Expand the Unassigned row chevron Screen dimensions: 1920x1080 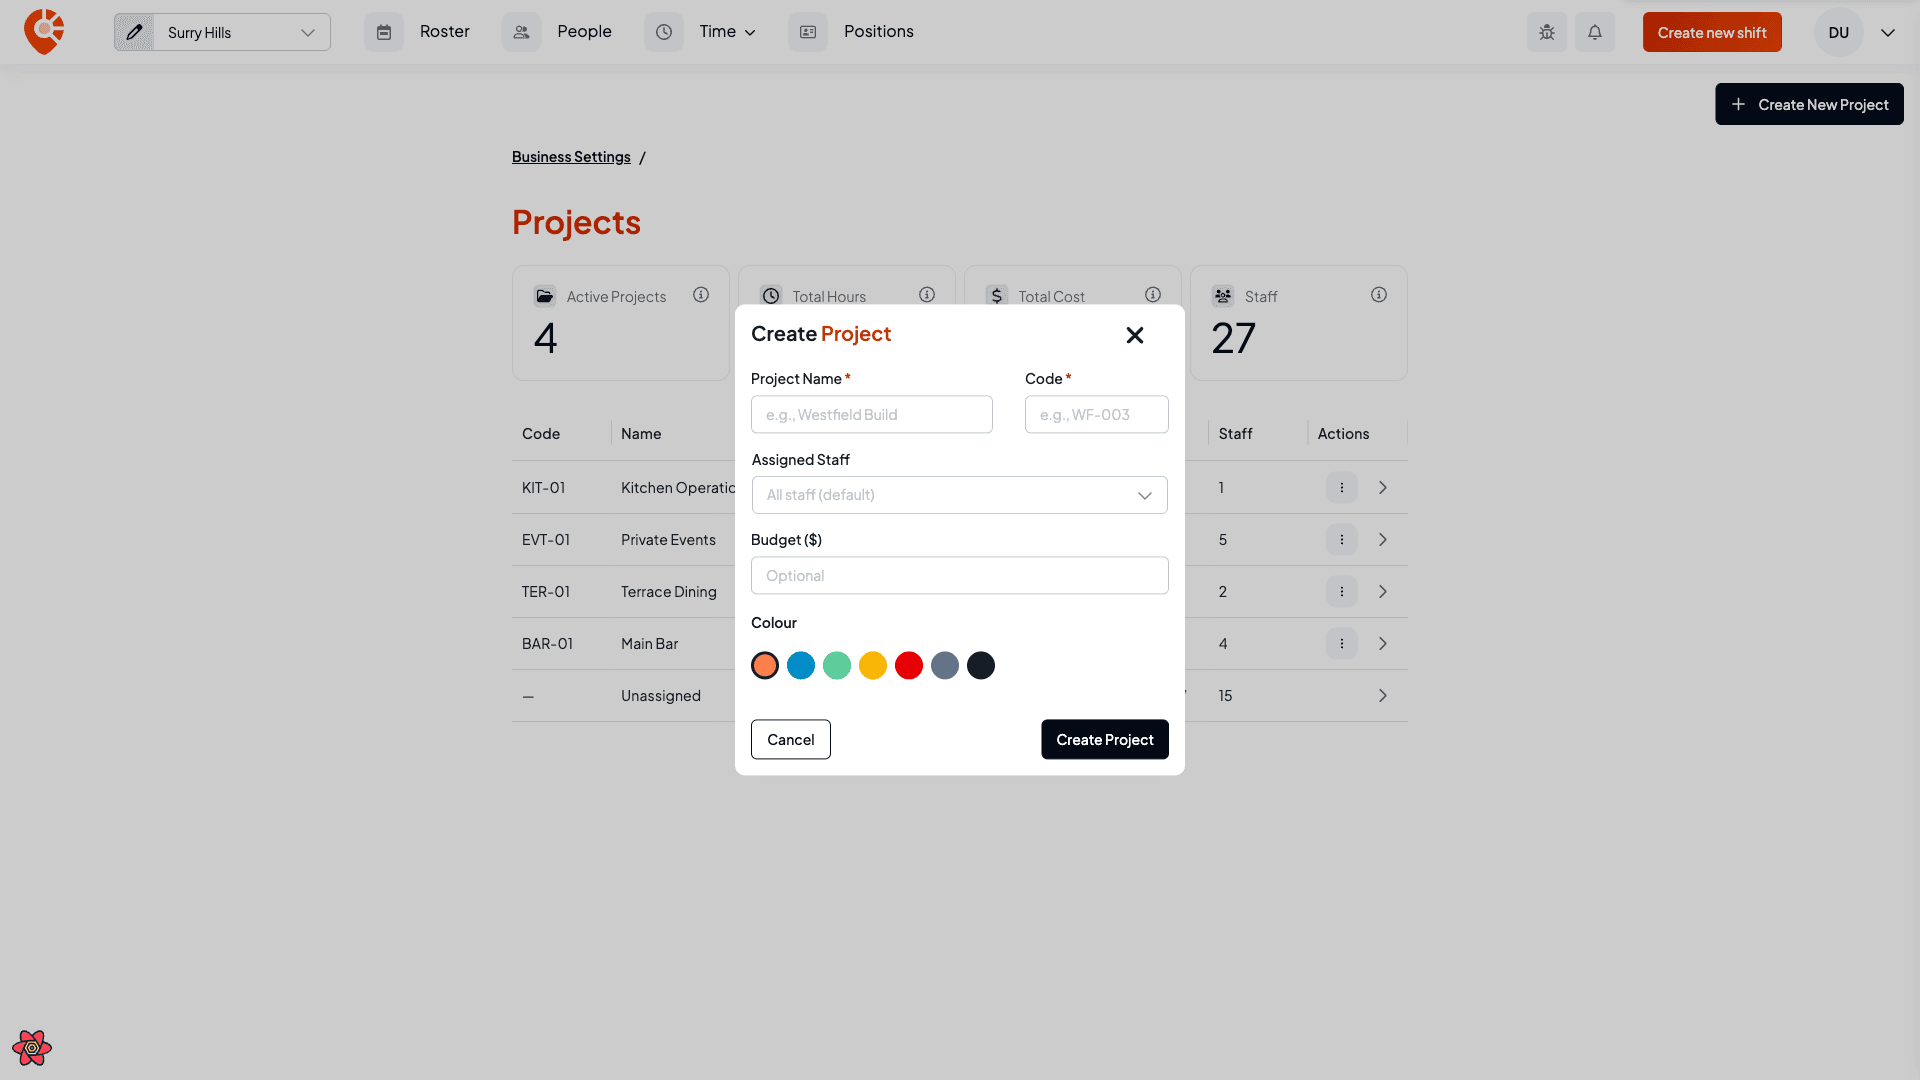click(x=1383, y=696)
